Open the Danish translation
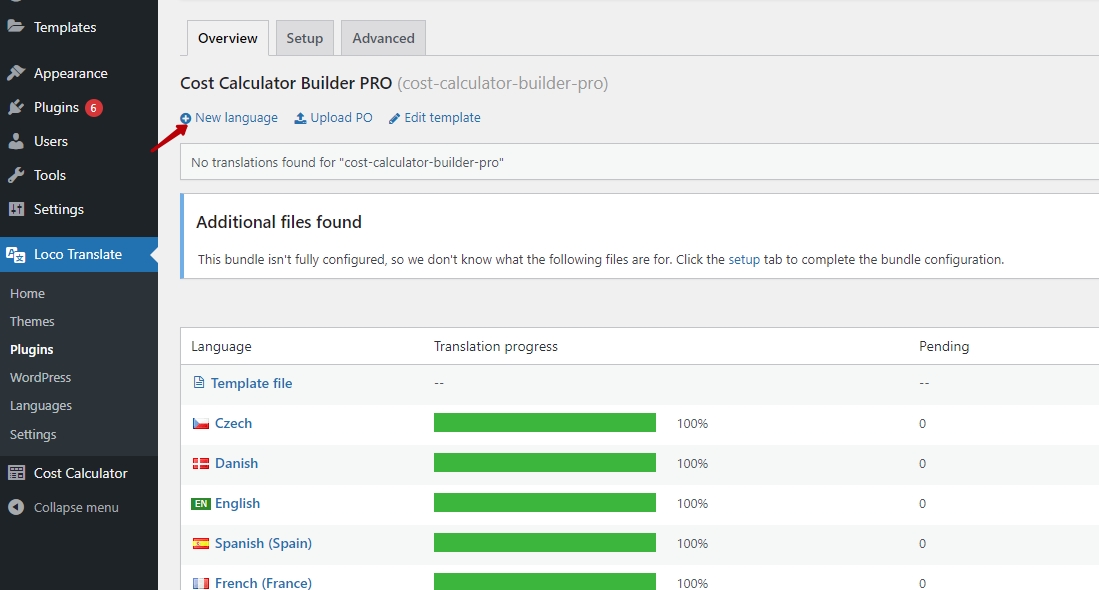 pos(236,463)
